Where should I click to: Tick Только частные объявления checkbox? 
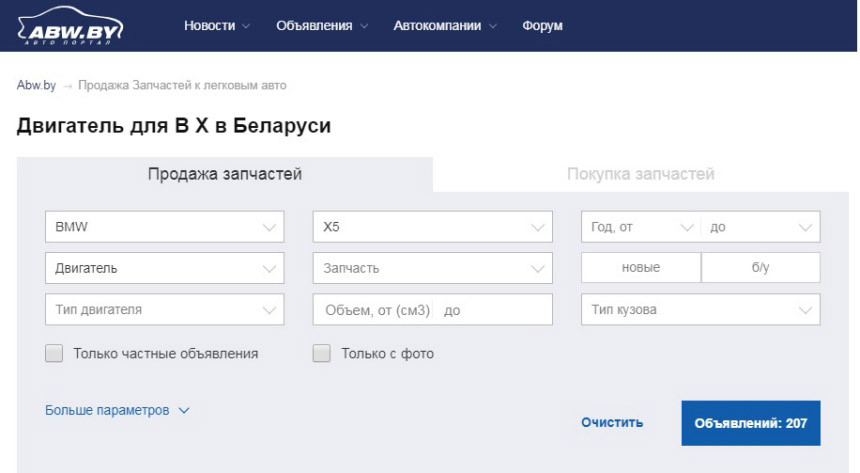54,353
